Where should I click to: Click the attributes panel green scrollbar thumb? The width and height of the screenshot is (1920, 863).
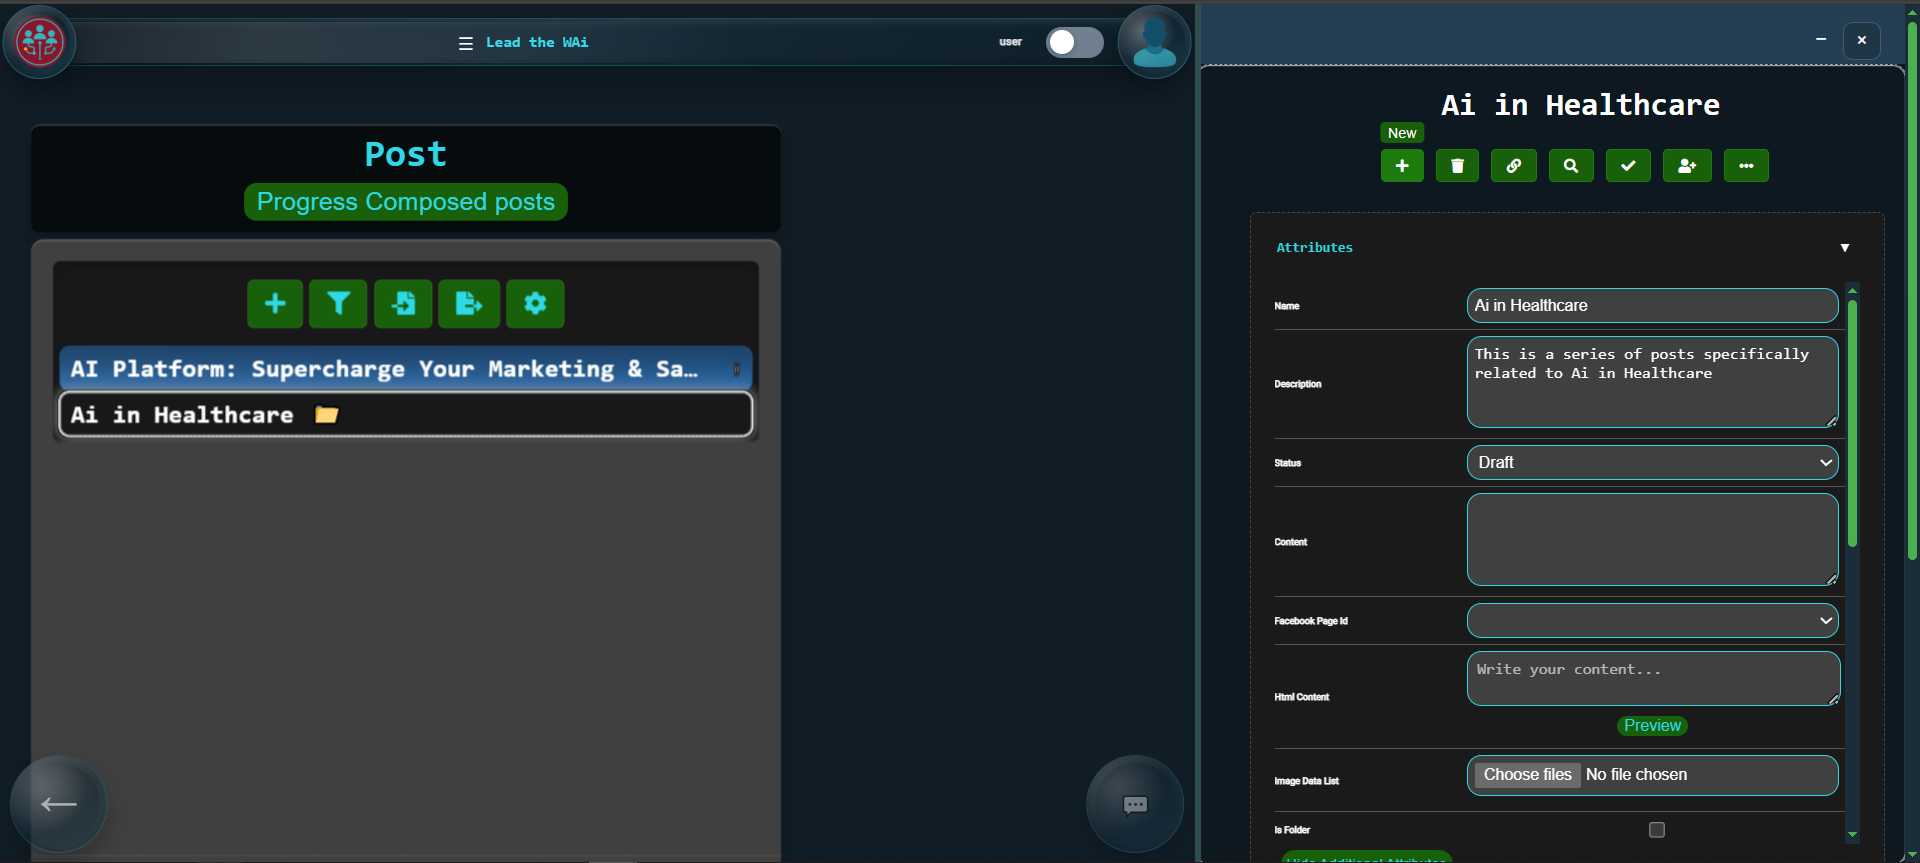pyautogui.click(x=1852, y=423)
